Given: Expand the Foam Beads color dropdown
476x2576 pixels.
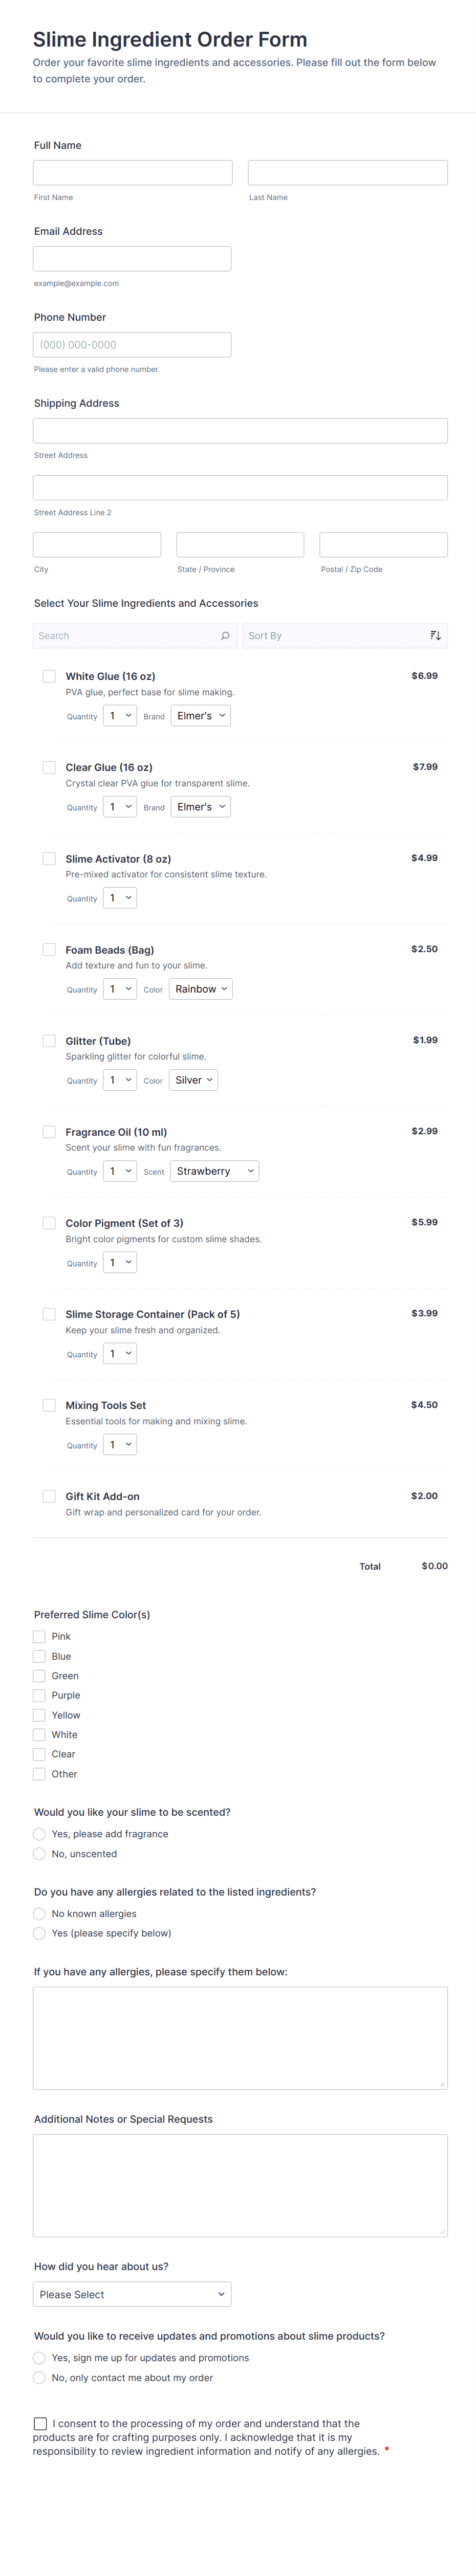Looking at the screenshot, I should [201, 989].
